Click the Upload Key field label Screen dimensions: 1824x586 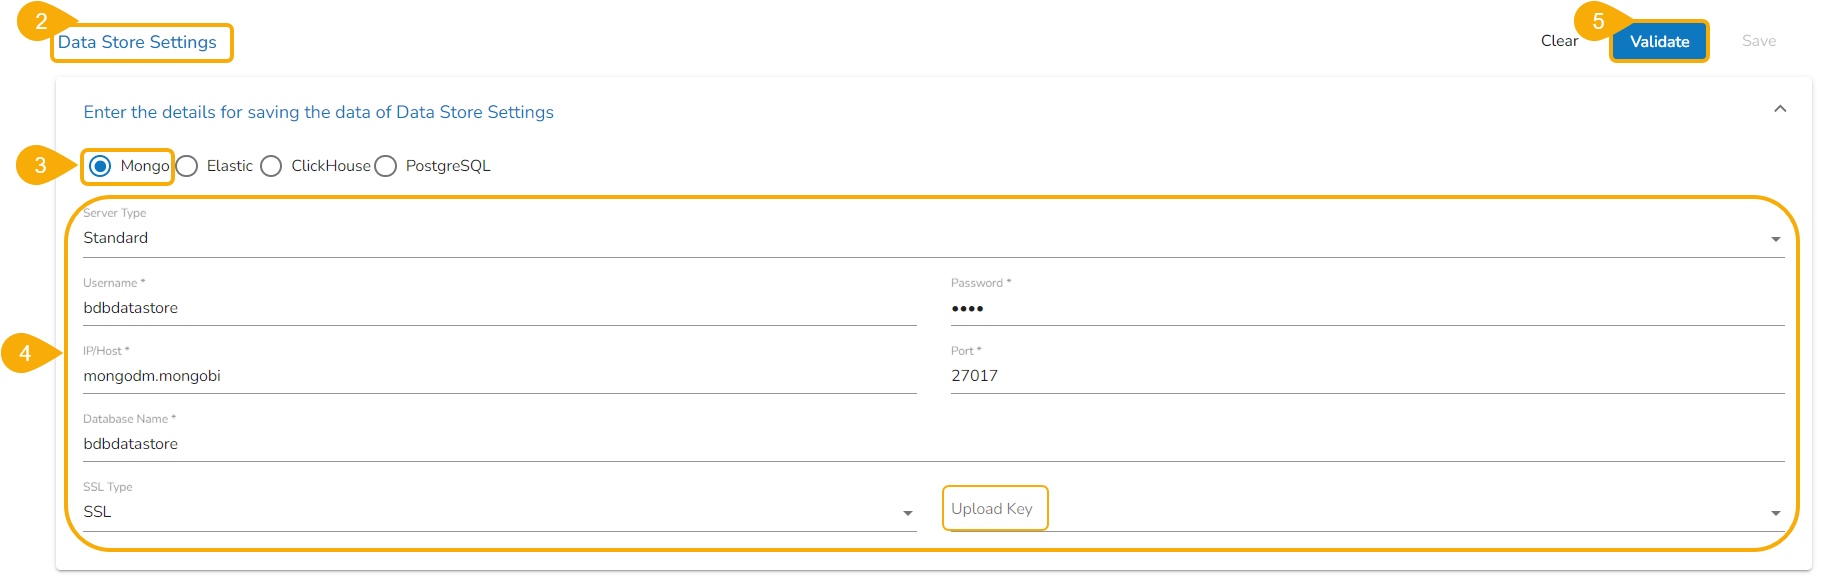click(x=992, y=509)
